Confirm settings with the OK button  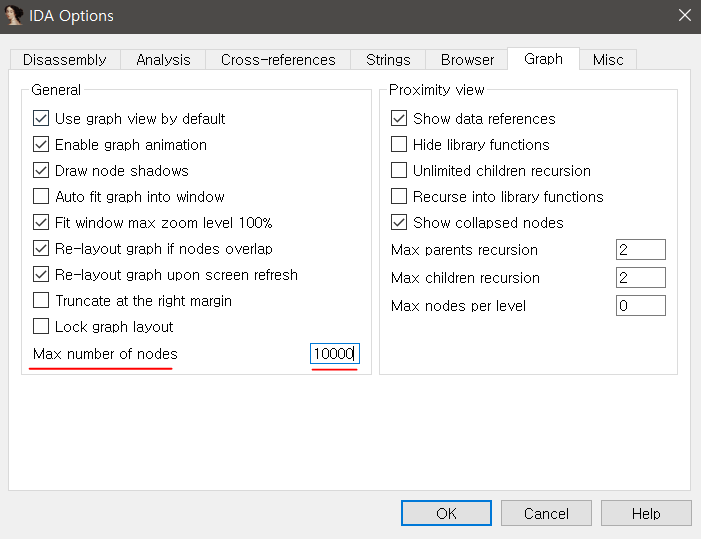tap(446, 513)
